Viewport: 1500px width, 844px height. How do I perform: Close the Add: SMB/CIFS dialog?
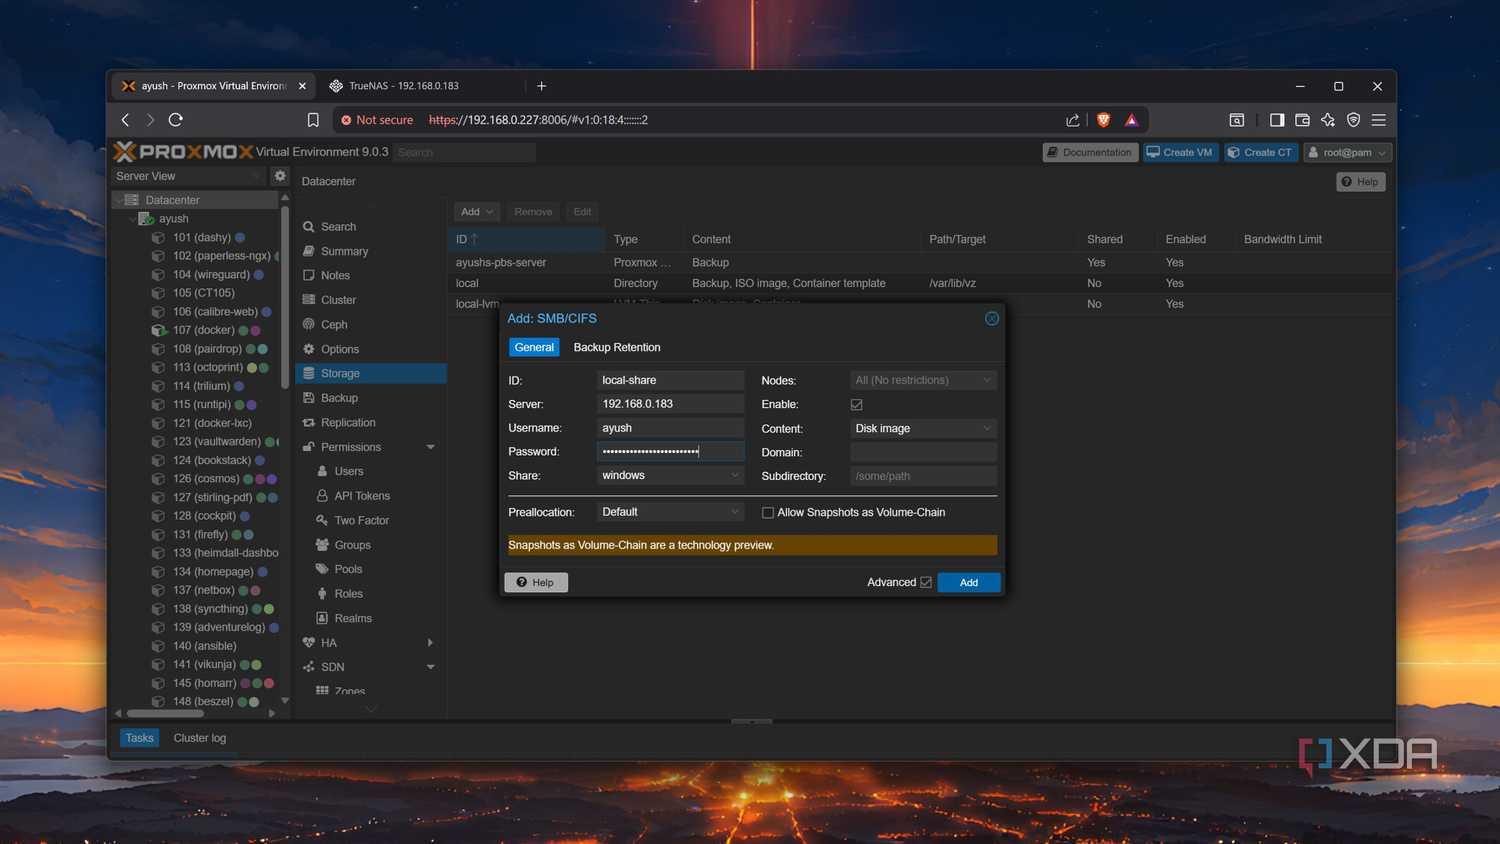(x=992, y=318)
